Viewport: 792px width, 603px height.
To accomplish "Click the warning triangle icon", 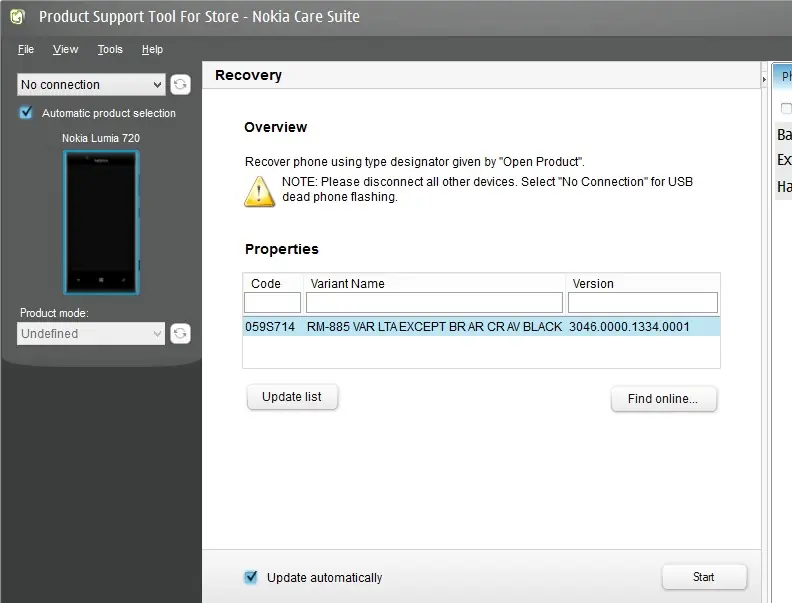I will tap(259, 191).
